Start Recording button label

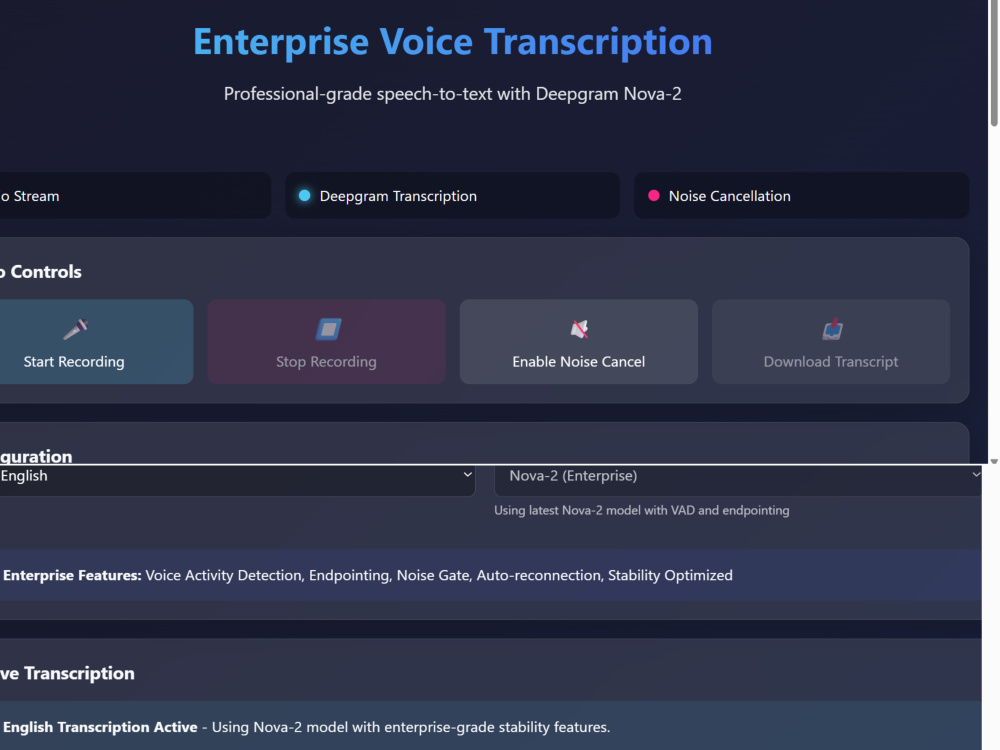pos(74,362)
